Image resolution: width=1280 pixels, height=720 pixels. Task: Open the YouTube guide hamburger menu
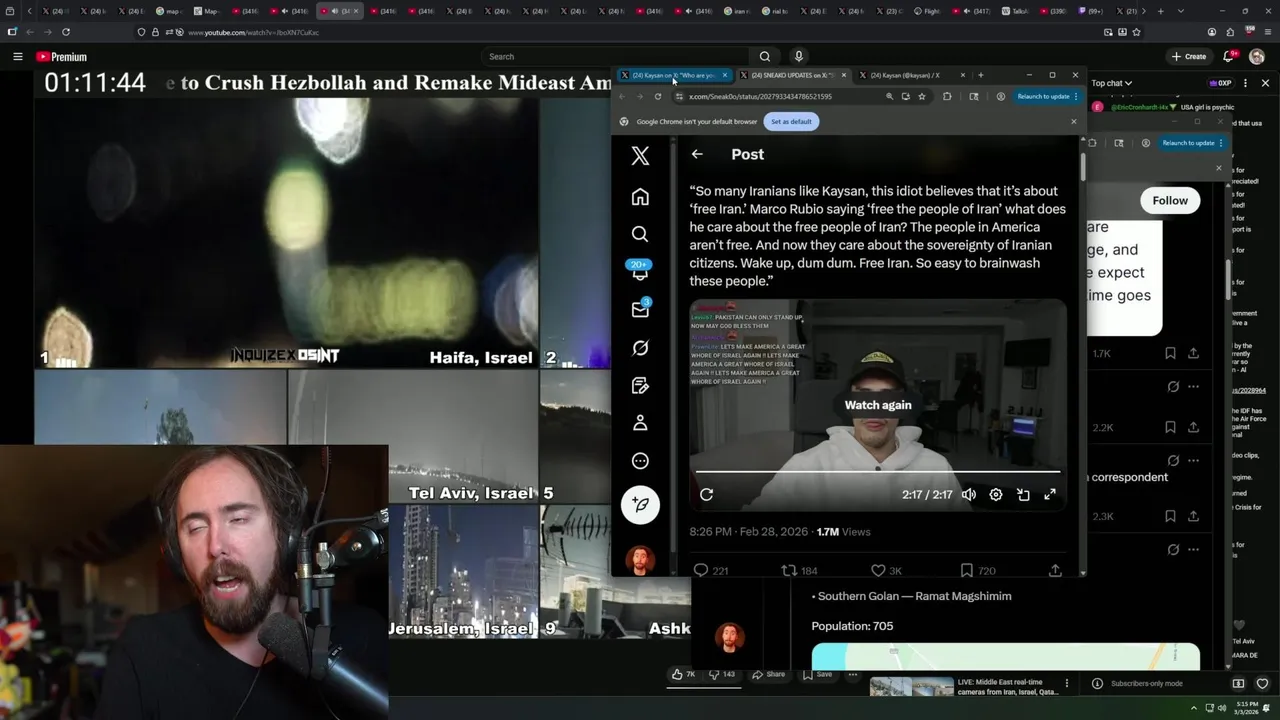(17, 56)
